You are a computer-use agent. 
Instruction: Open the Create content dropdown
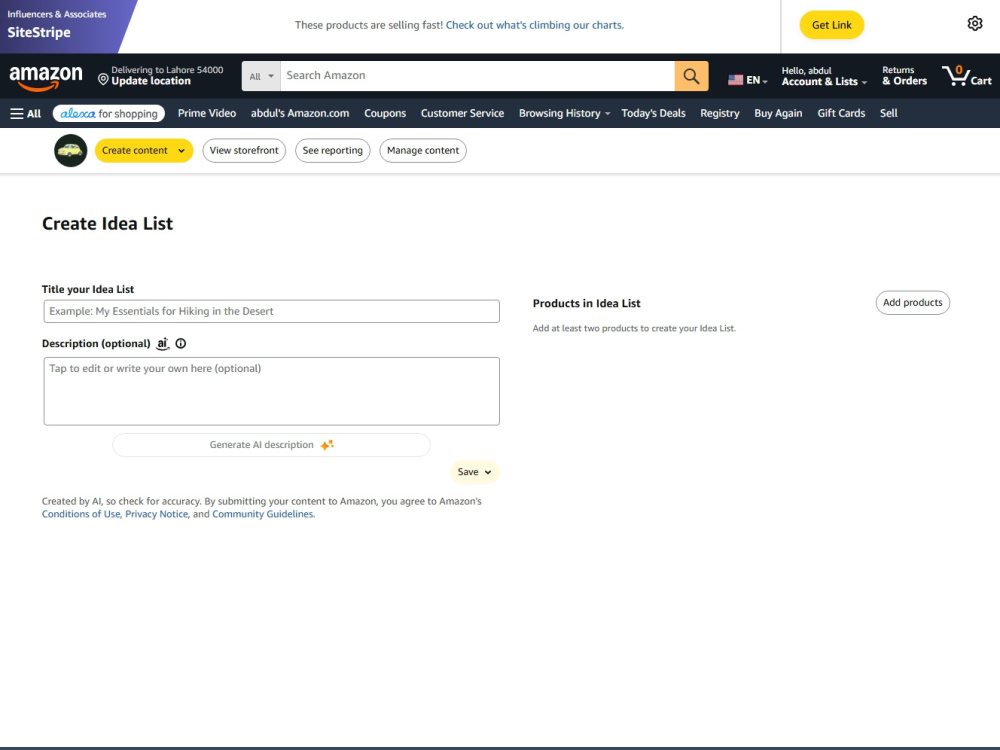tap(143, 151)
